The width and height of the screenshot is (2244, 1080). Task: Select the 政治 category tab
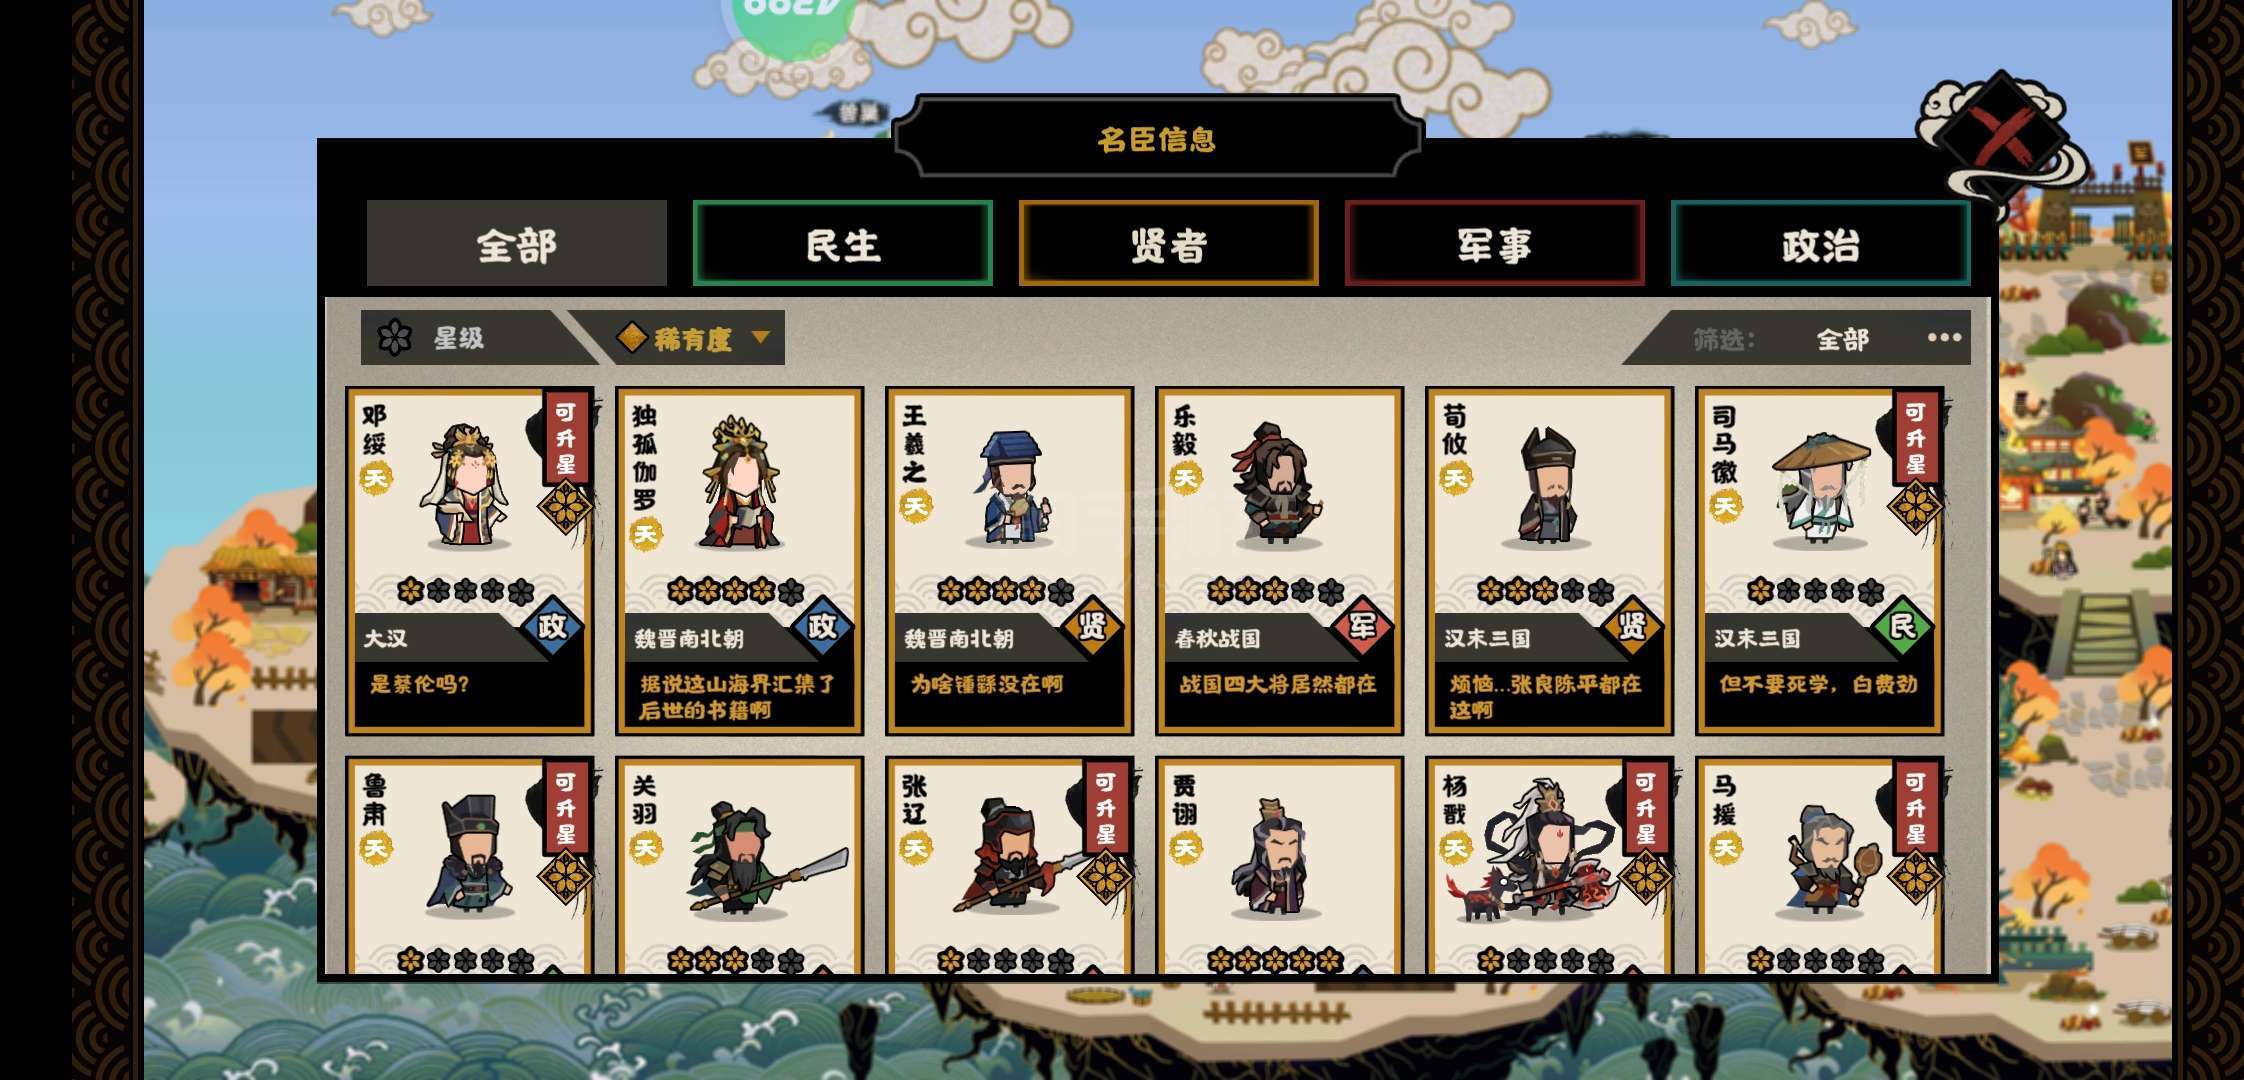click(1820, 243)
